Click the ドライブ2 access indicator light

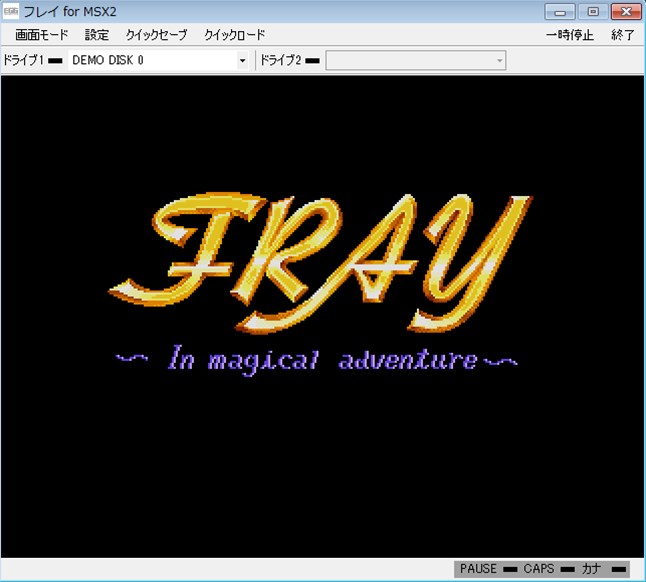(x=312, y=61)
